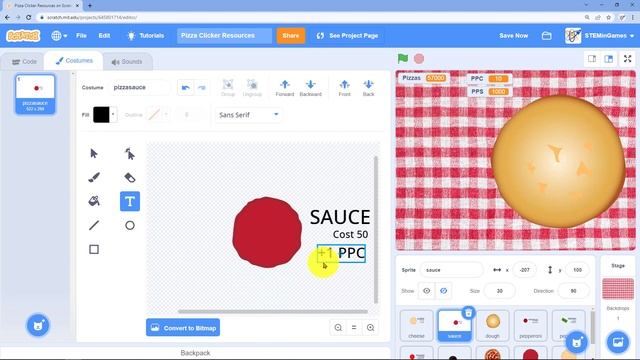Image resolution: width=640 pixels, height=360 pixels.
Task: Switch to large stage layout
Action: pos(609,59)
